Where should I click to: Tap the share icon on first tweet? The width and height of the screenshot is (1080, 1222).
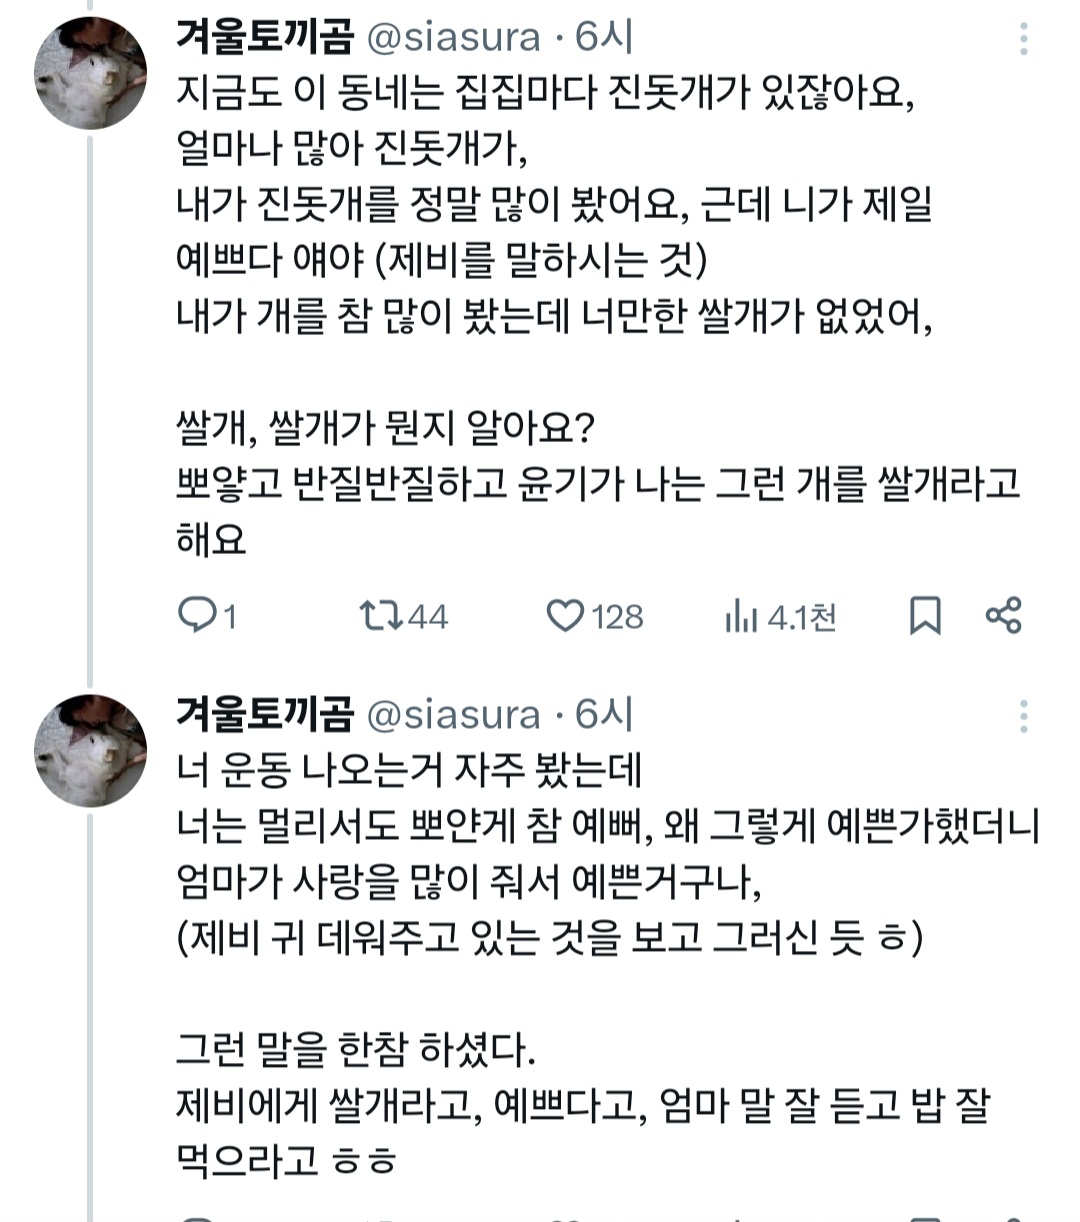click(1003, 615)
